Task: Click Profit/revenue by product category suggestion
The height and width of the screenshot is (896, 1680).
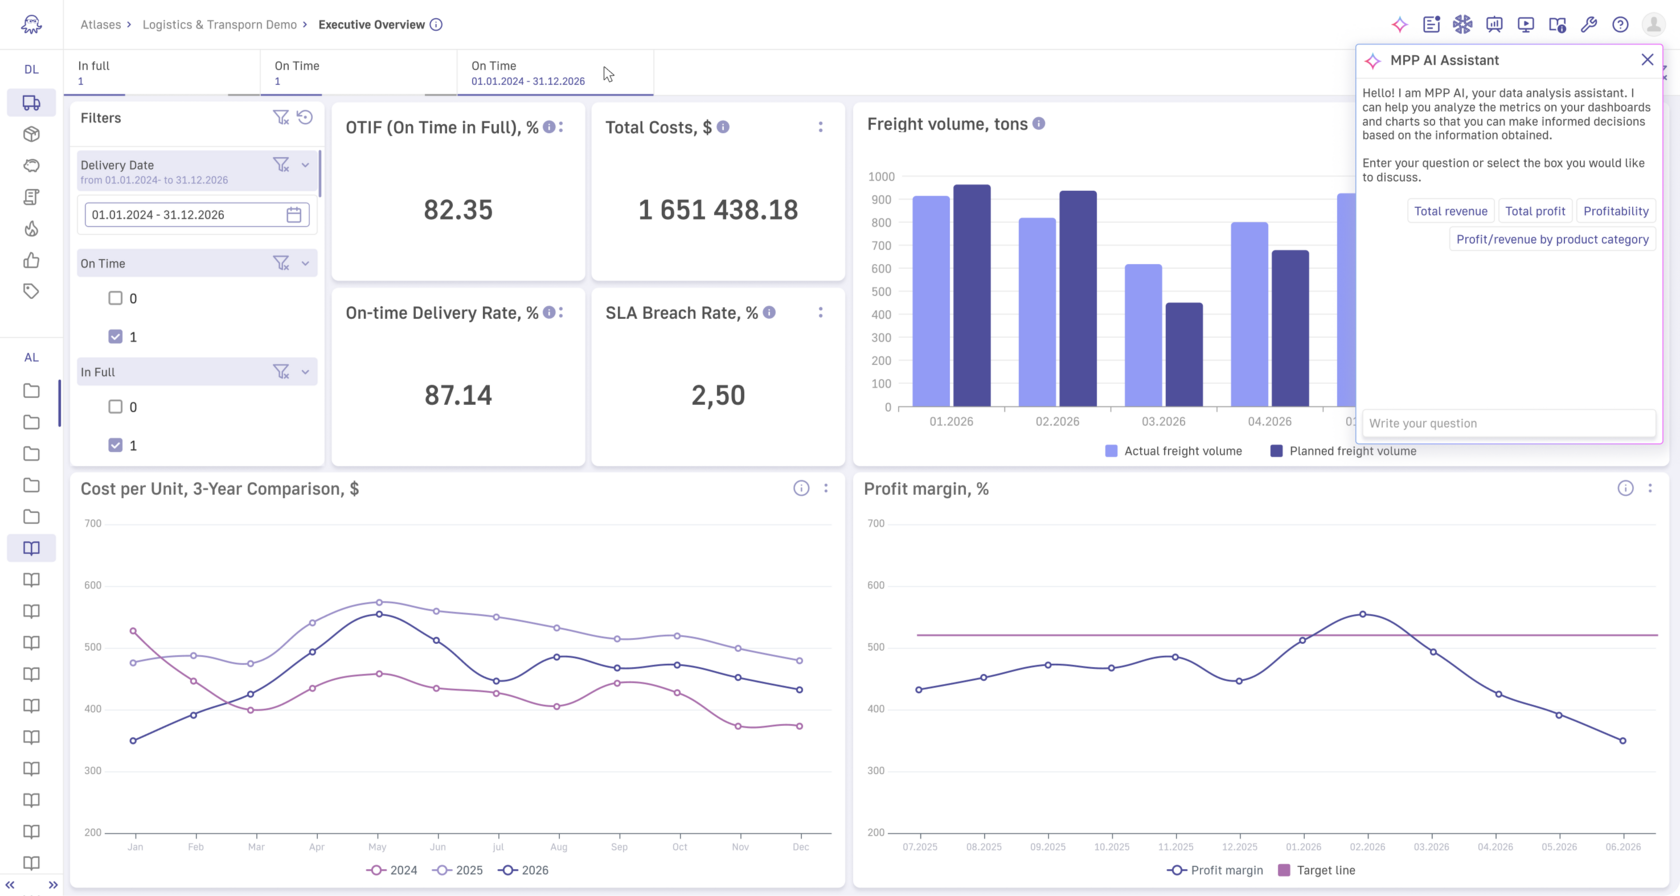Action: [1552, 239]
